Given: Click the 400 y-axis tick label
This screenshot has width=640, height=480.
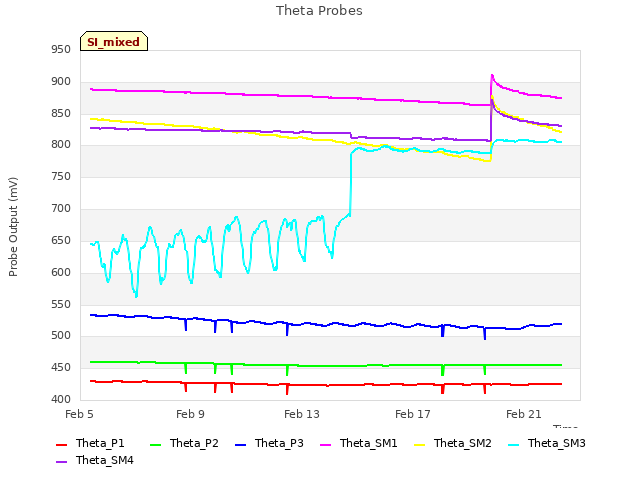Looking at the screenshot, I should (x=61, y=399).
